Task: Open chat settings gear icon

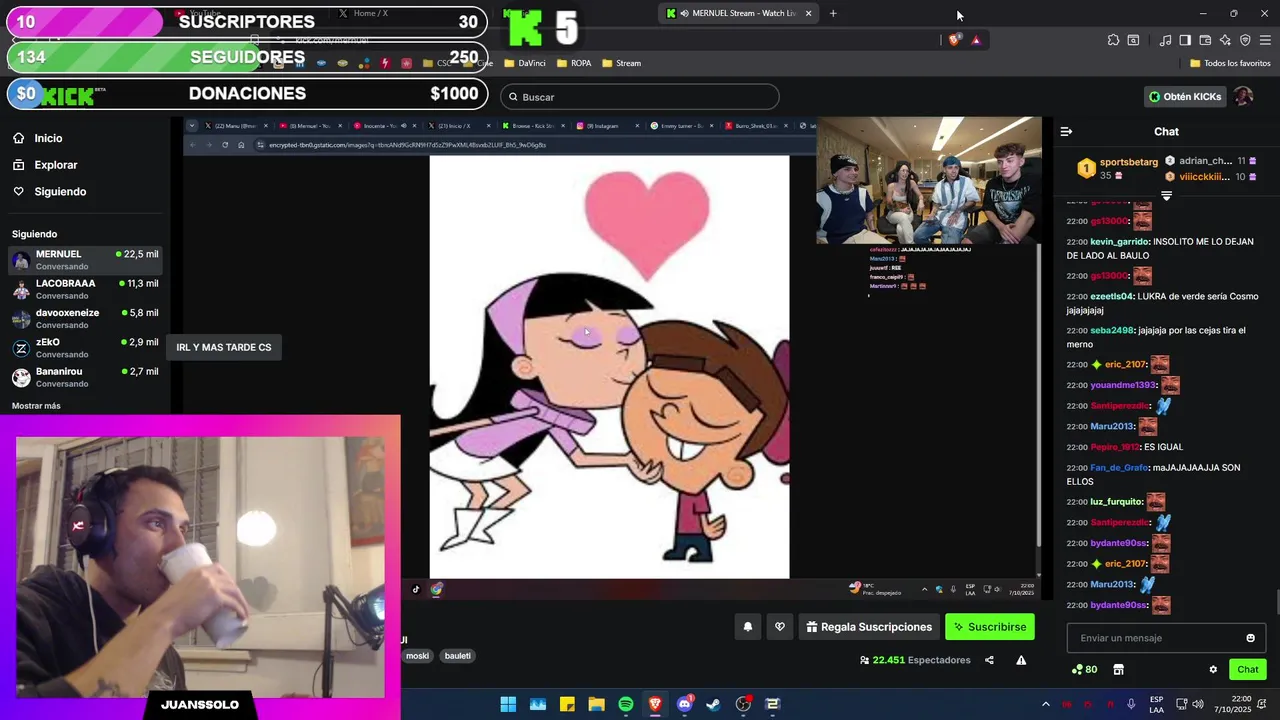Action: tap(1213, 669)
